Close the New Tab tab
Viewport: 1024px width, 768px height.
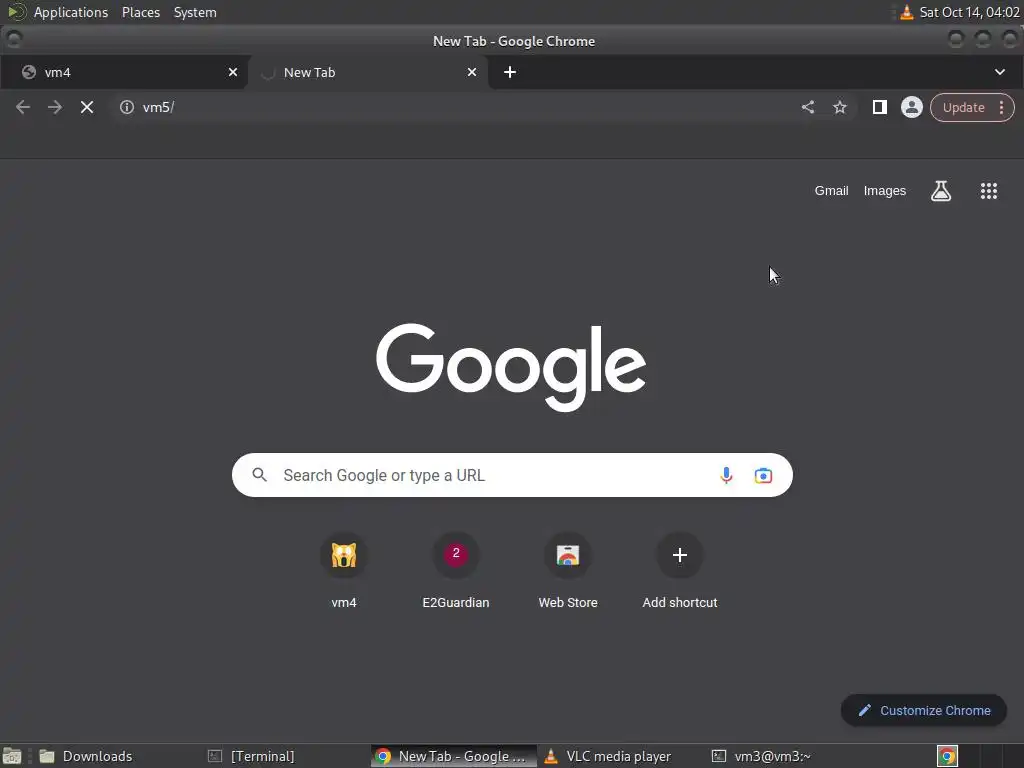(472, 72)
